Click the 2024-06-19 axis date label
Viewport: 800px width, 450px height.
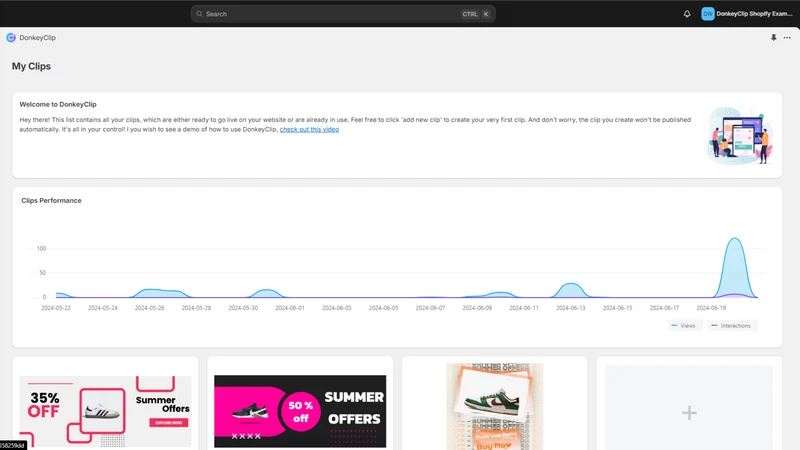click(x=711, y=308)
